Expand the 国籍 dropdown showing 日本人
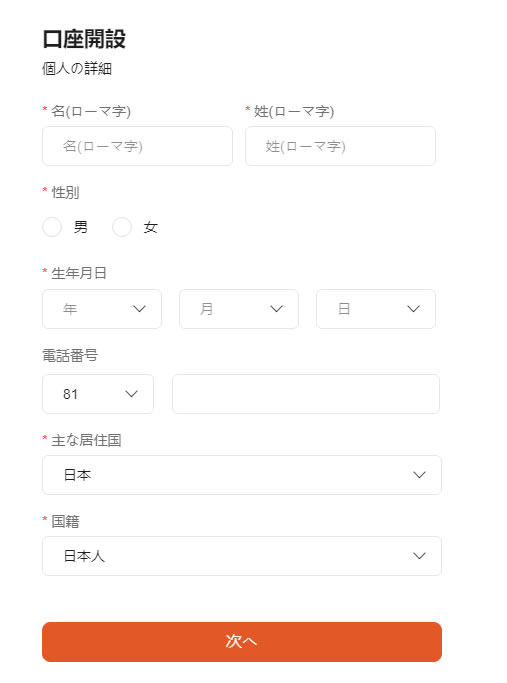This screenshot has width=507, height=683. (242, 556)
